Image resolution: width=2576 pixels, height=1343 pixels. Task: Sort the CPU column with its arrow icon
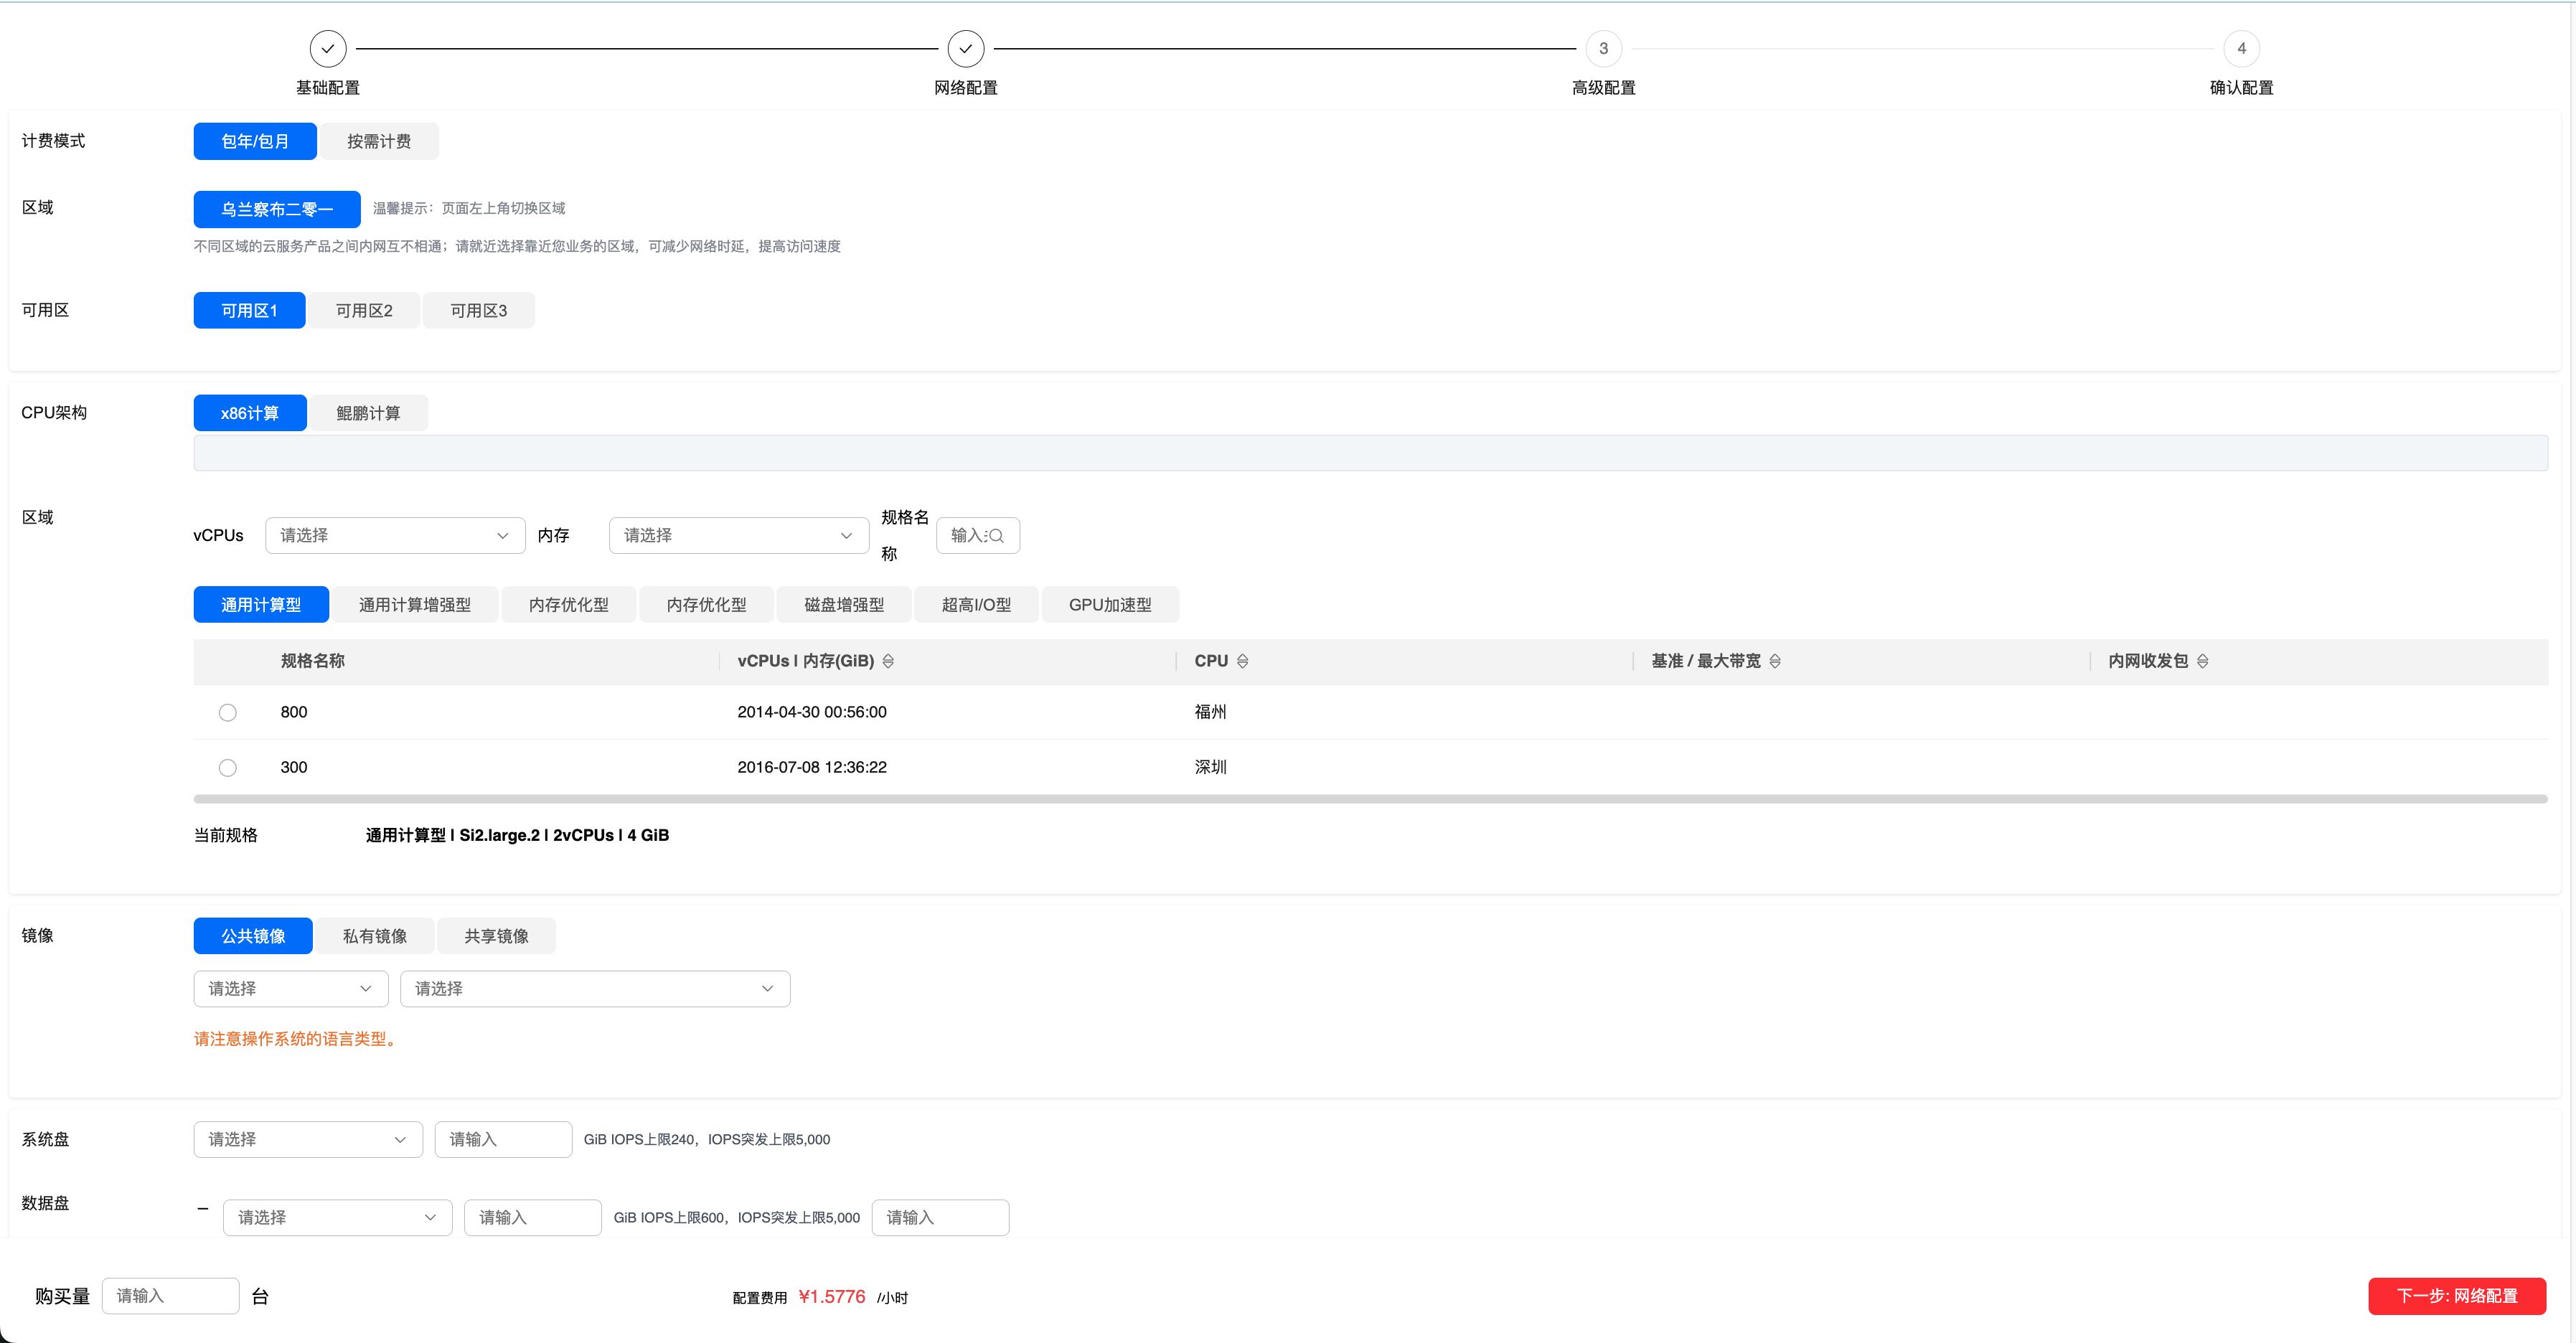click(1242, 661)
